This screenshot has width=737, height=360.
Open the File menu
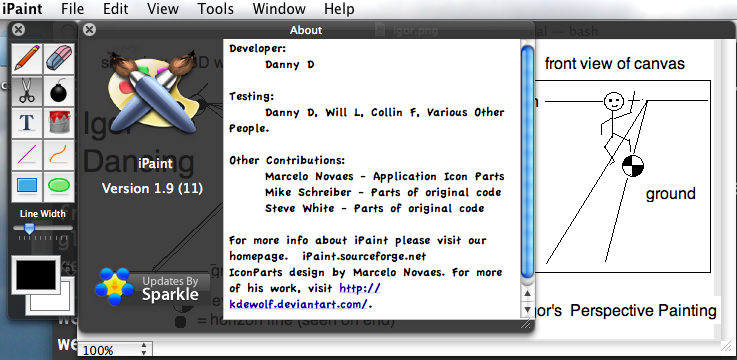tap(72, 8)
